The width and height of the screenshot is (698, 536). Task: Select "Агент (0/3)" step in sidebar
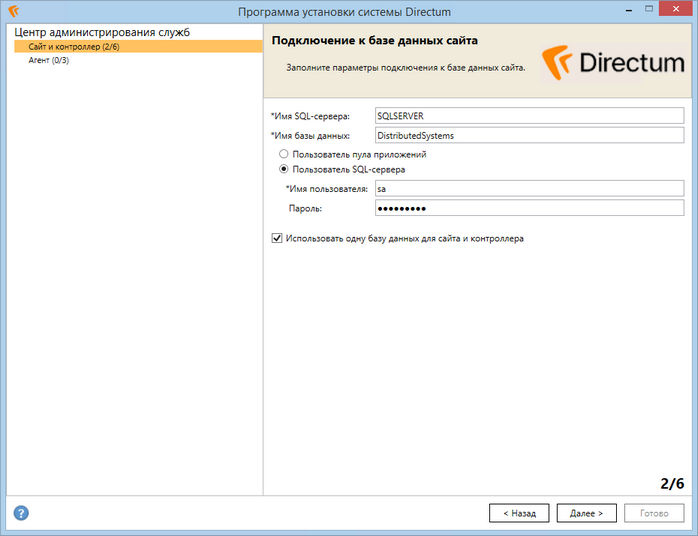[x=49, y=60]
